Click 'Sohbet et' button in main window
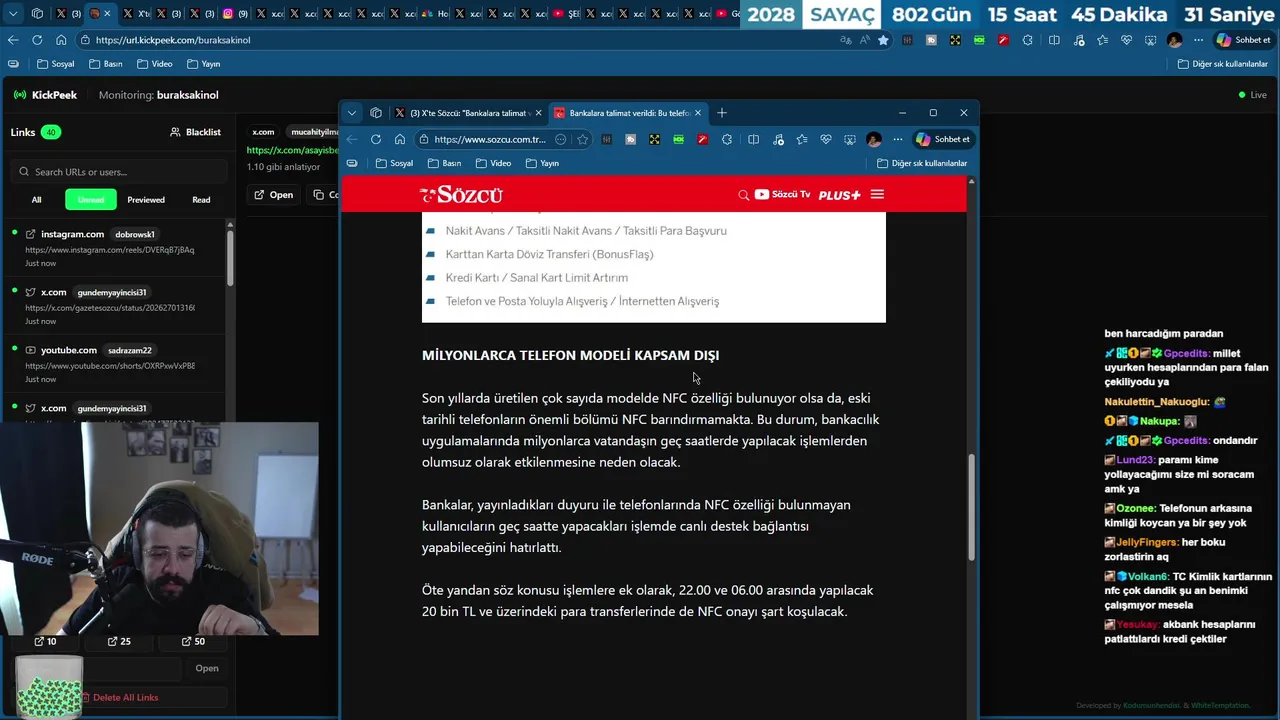Screen dimensions: 1280x720 [x=1243, y=40]
